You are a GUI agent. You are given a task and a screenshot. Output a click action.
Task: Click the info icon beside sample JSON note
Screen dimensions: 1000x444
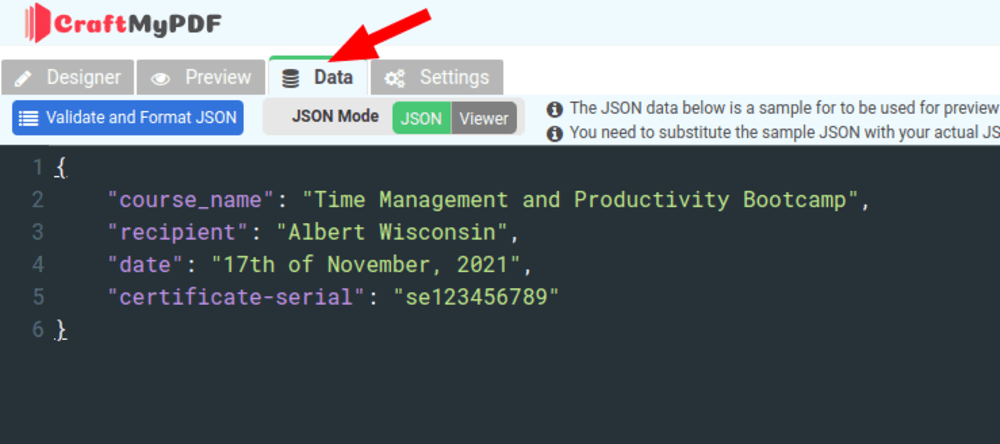pyautogui.click(x=555, y=109)
